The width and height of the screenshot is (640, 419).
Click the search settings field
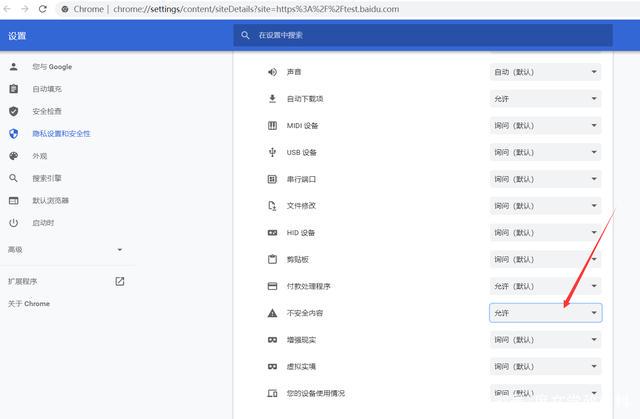[x=423, y=35]
